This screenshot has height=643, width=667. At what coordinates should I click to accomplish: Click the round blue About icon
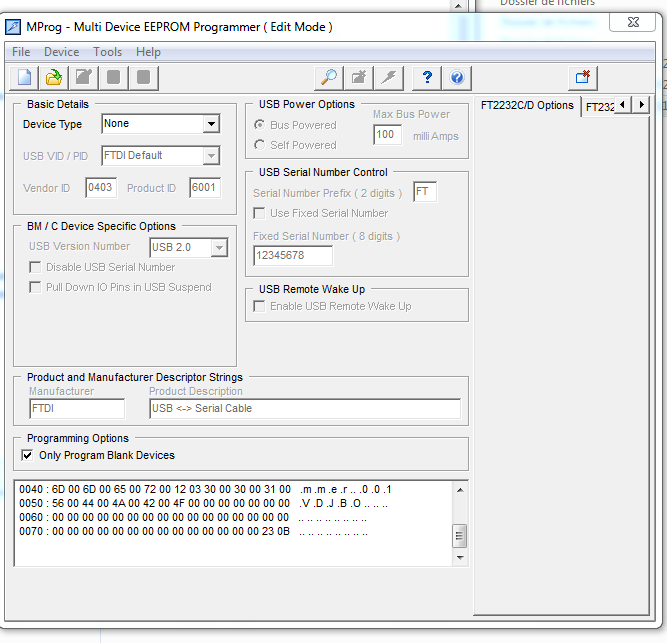[457, 78]
